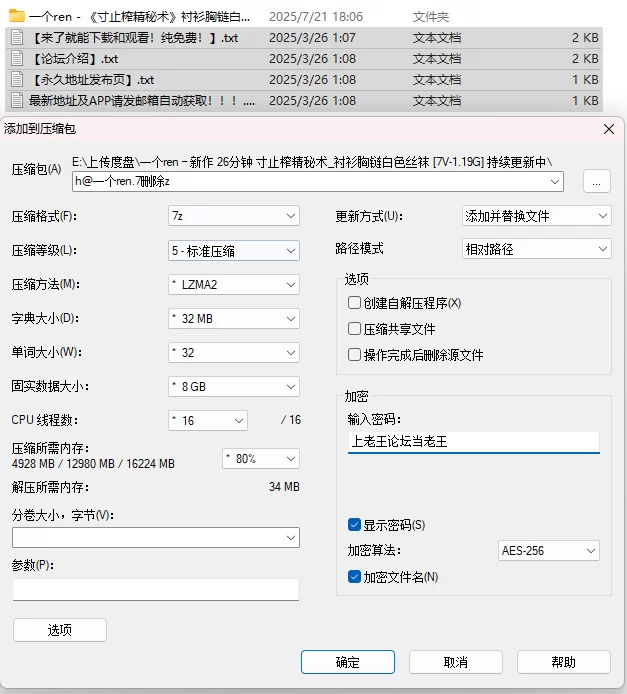Click the date 2025/7/21 18:06

point(316,17)
